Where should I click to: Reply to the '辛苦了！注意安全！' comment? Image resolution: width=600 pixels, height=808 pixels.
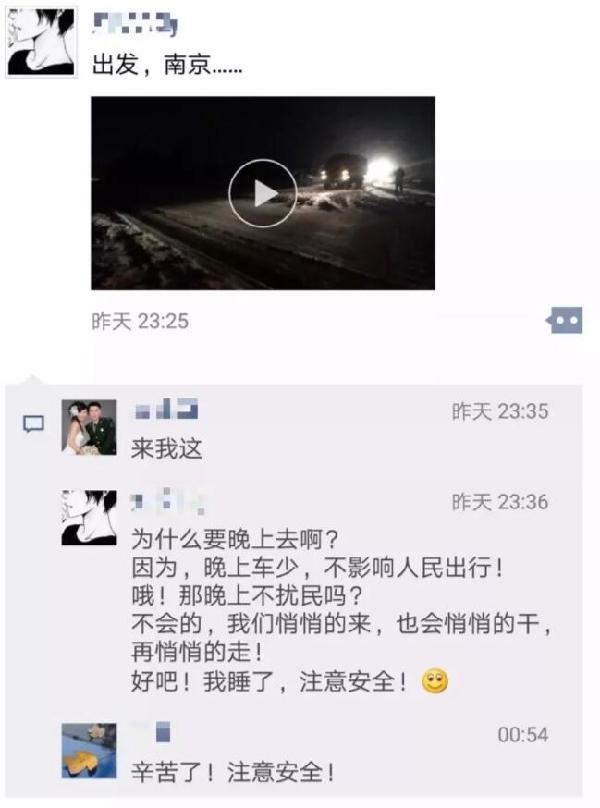pos(233,772)
